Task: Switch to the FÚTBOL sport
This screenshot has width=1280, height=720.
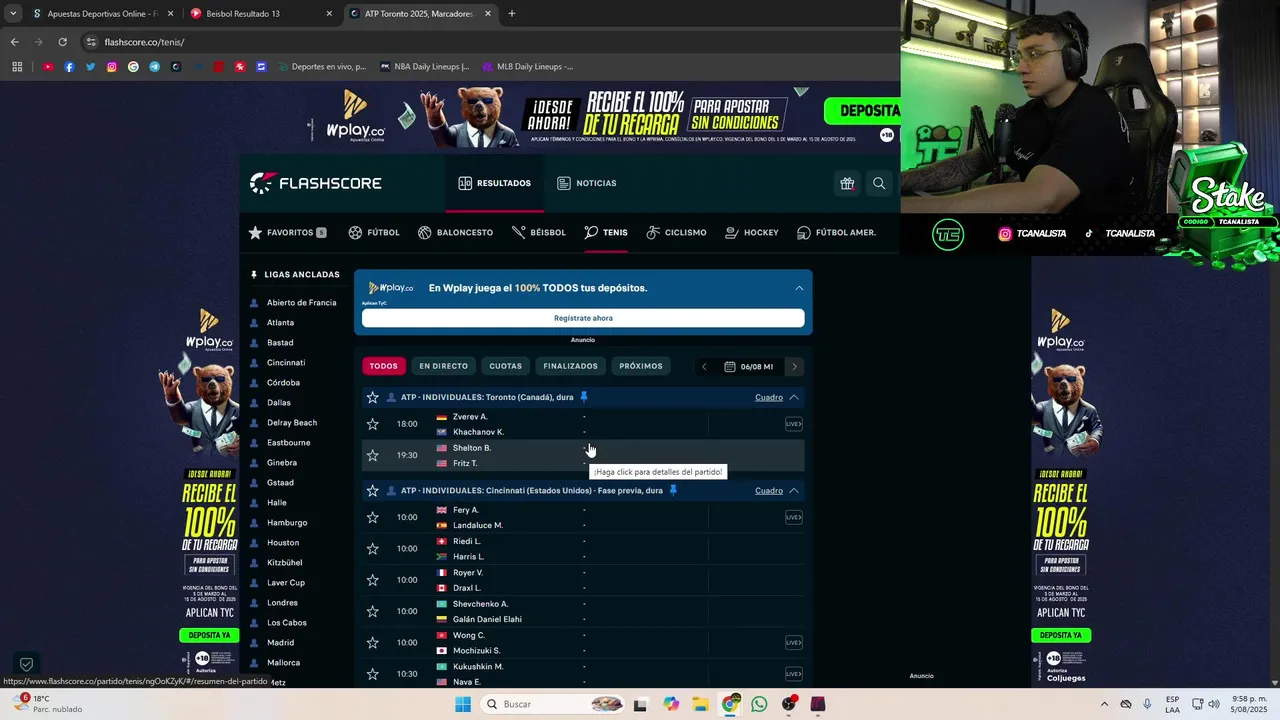Action: point(374,232)
